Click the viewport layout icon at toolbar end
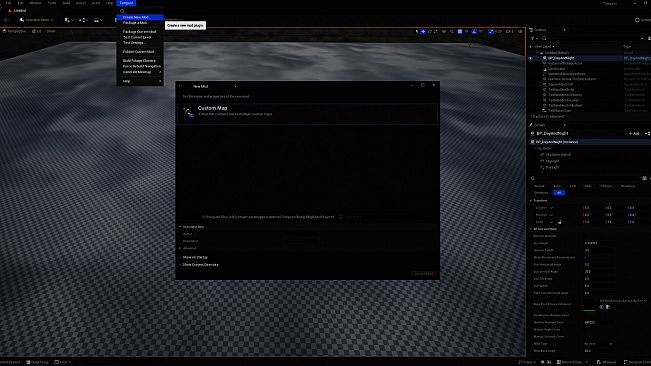The image size is (651, 366). 520,32
